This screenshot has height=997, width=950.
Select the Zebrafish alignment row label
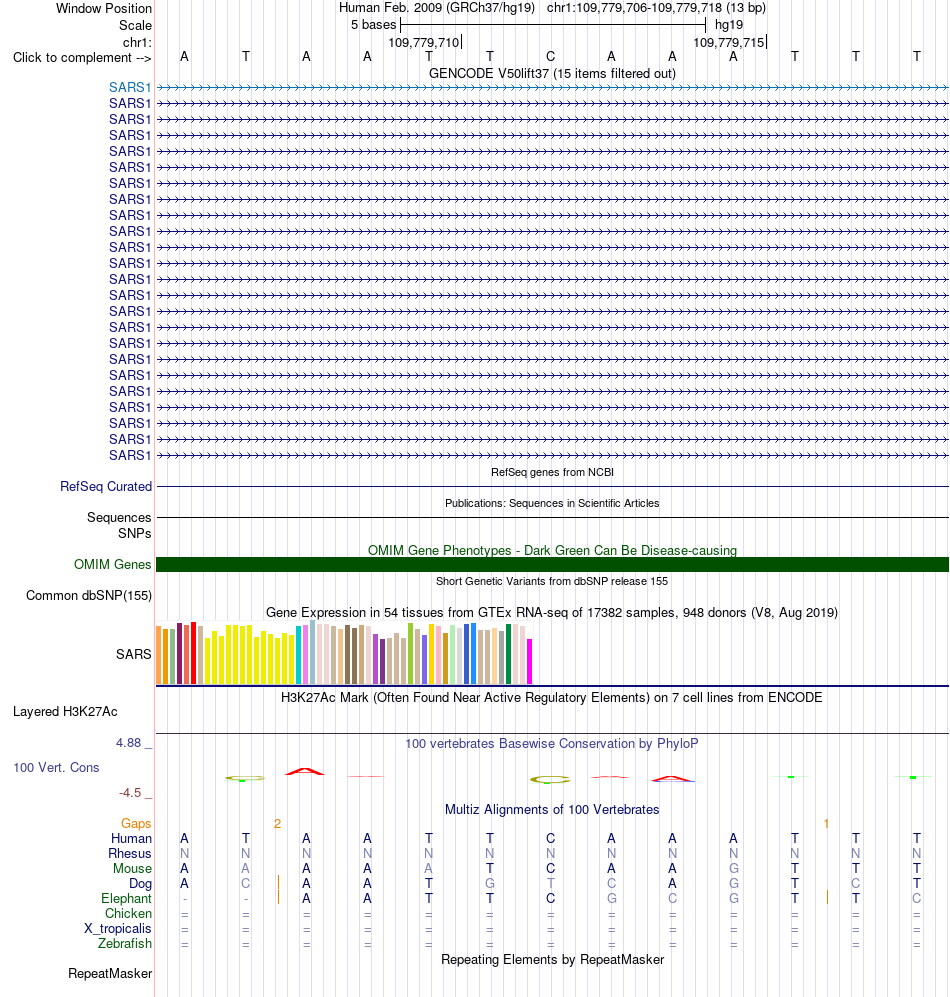[x=125, y=944]
